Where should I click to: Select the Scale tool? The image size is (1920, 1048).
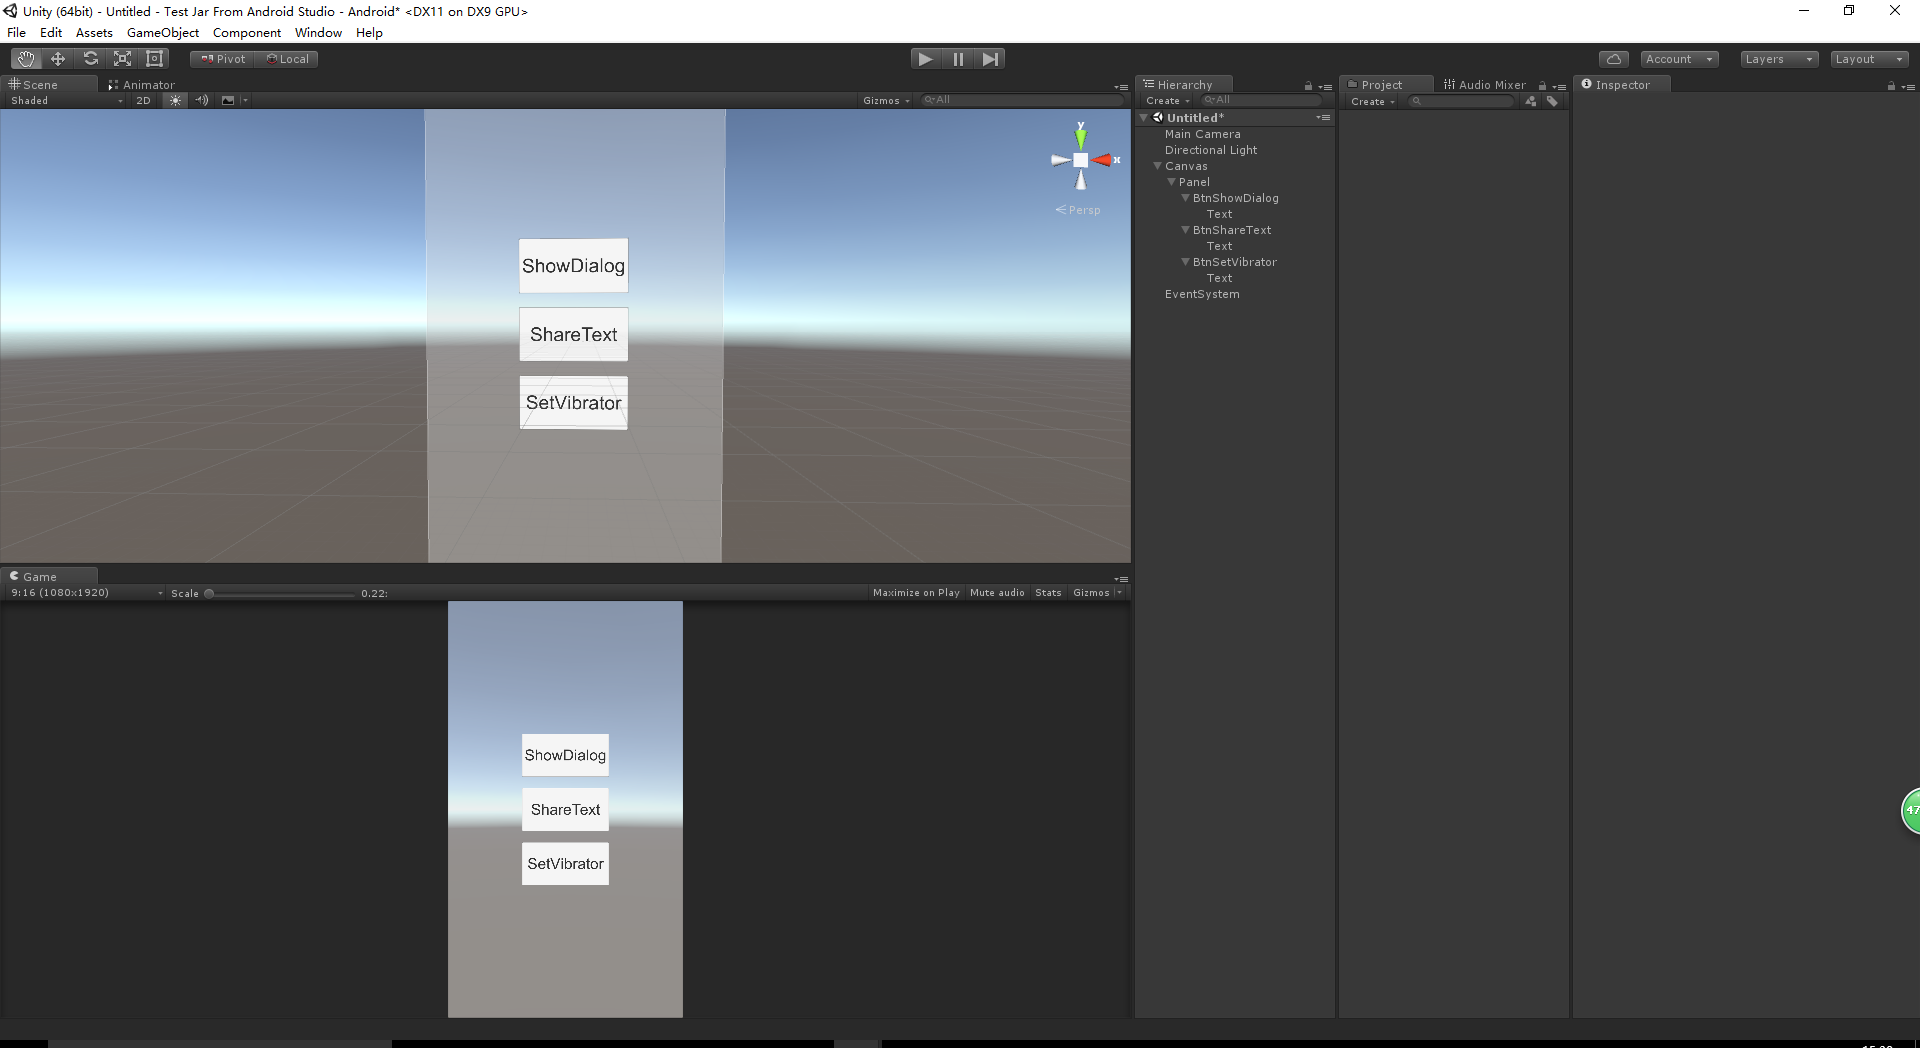(x=122, y=59)
